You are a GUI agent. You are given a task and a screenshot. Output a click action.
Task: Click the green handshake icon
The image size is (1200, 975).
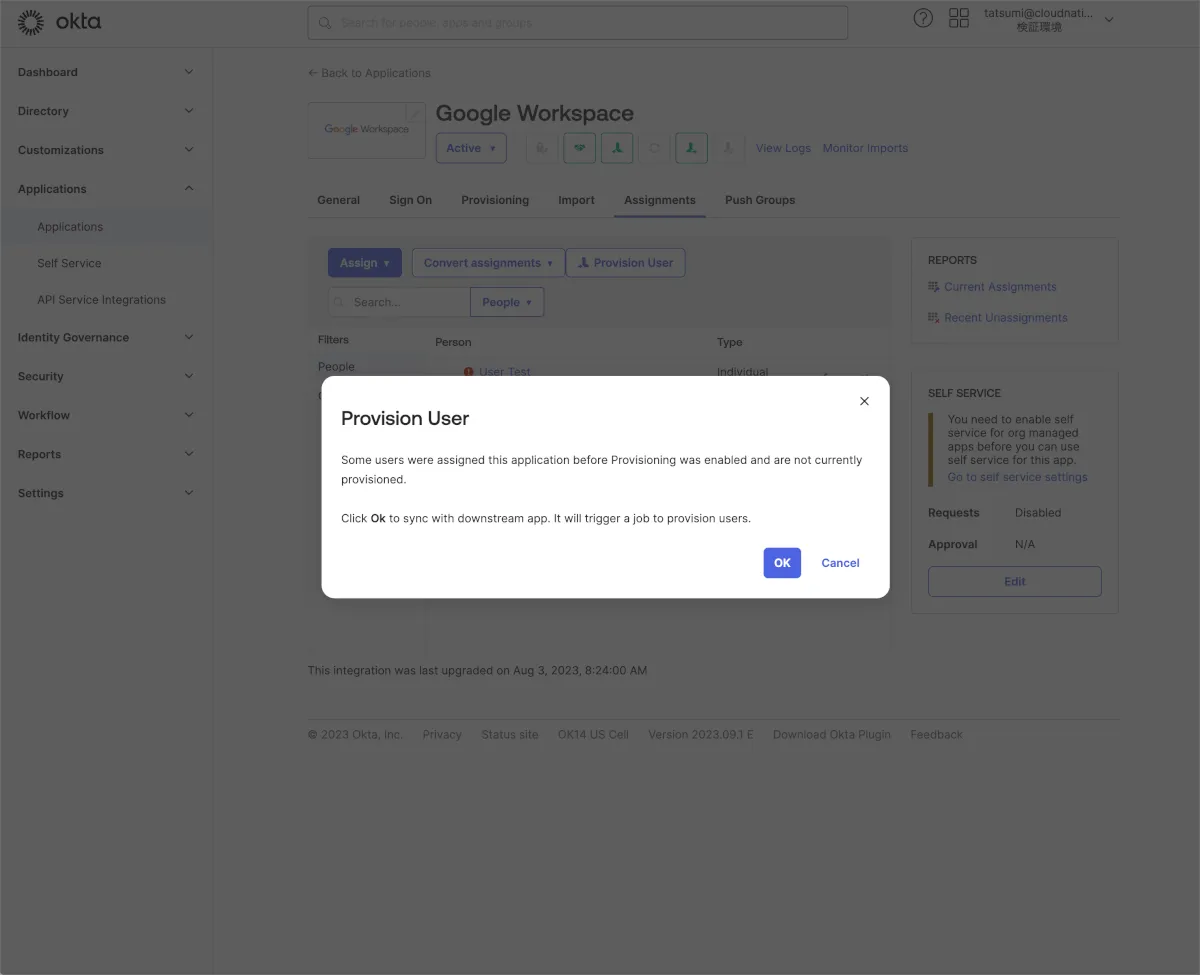(579, 148)
